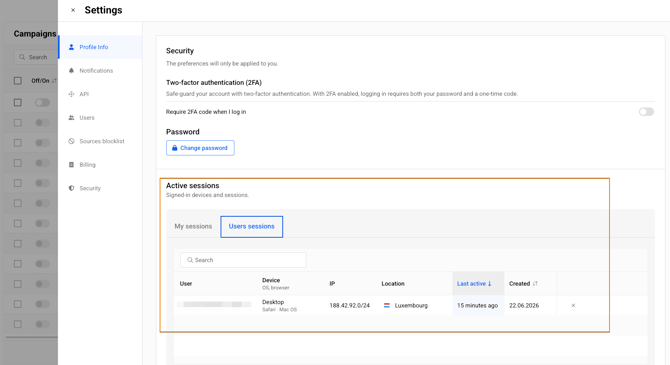Click the 15 minutes ago cell

click(x=478, y=306)
